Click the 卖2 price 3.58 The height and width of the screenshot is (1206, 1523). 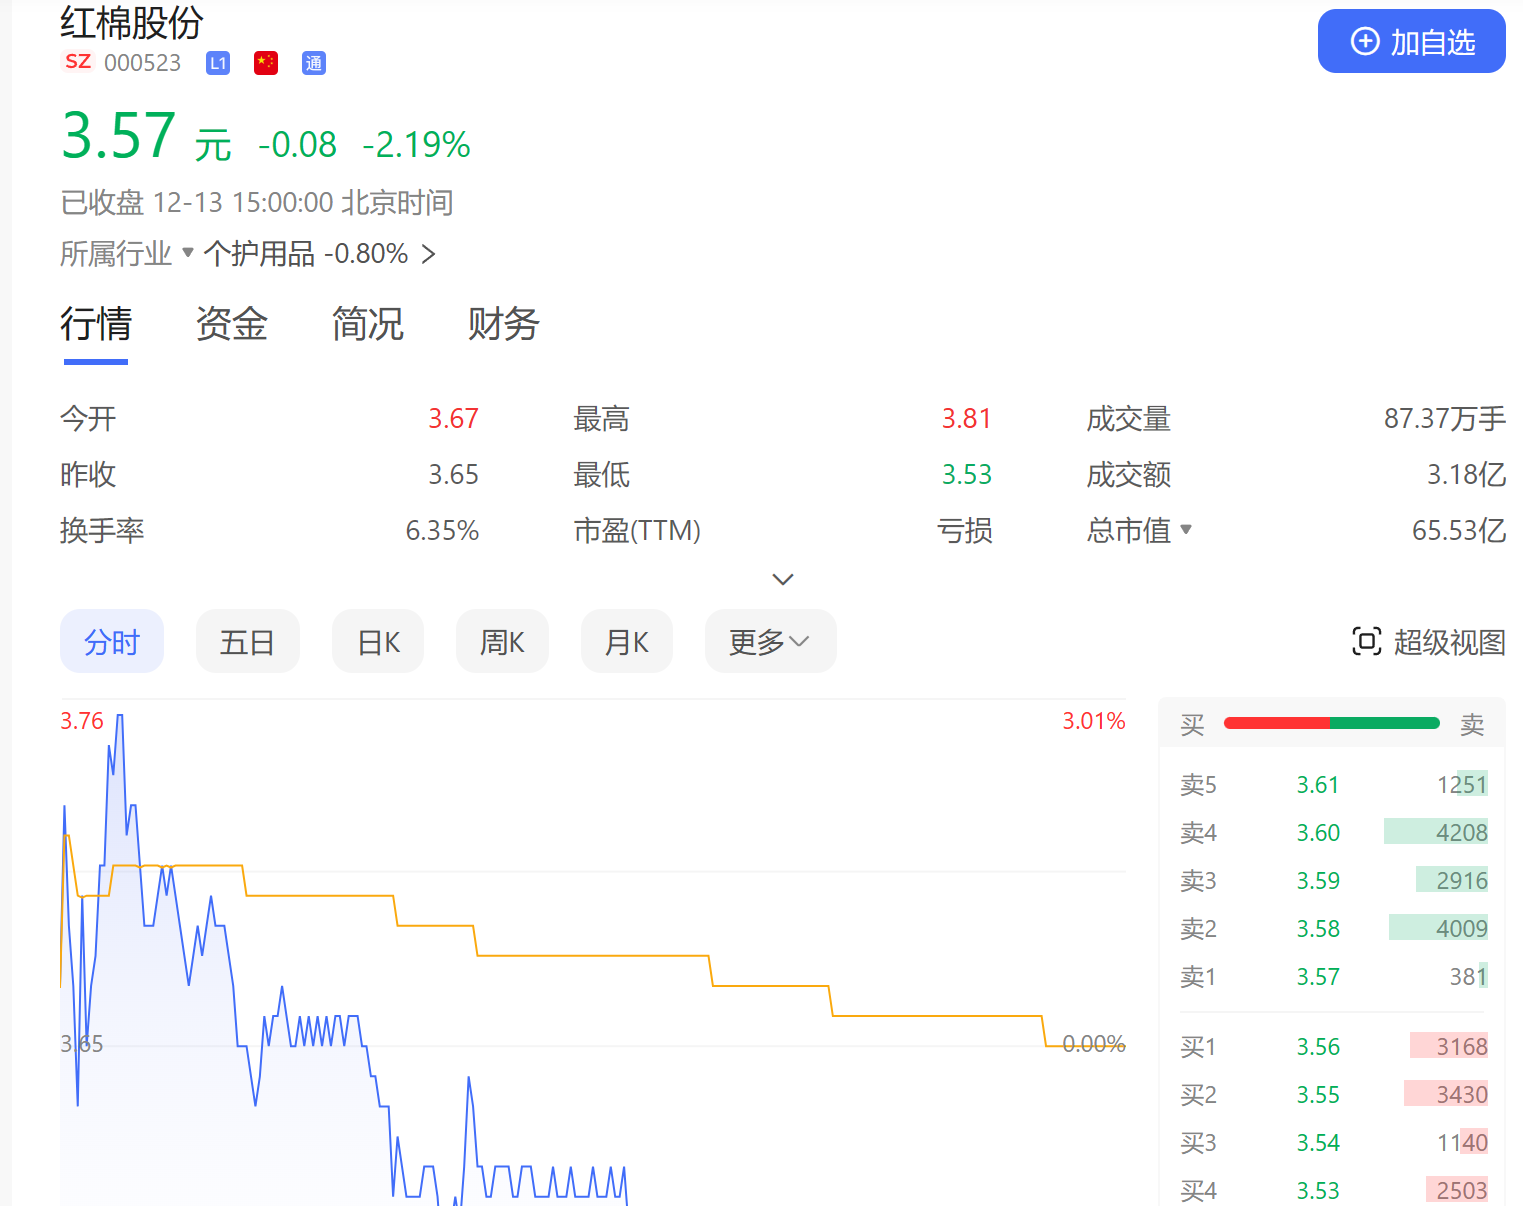pyautogui.click(x=1318, y=929)
